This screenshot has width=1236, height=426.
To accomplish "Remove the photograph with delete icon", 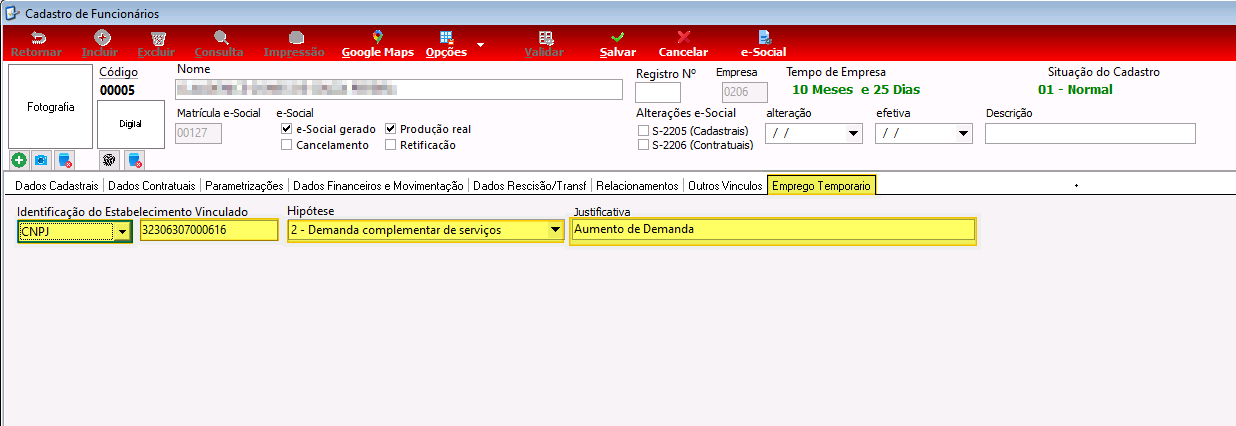I will (64, 159).
